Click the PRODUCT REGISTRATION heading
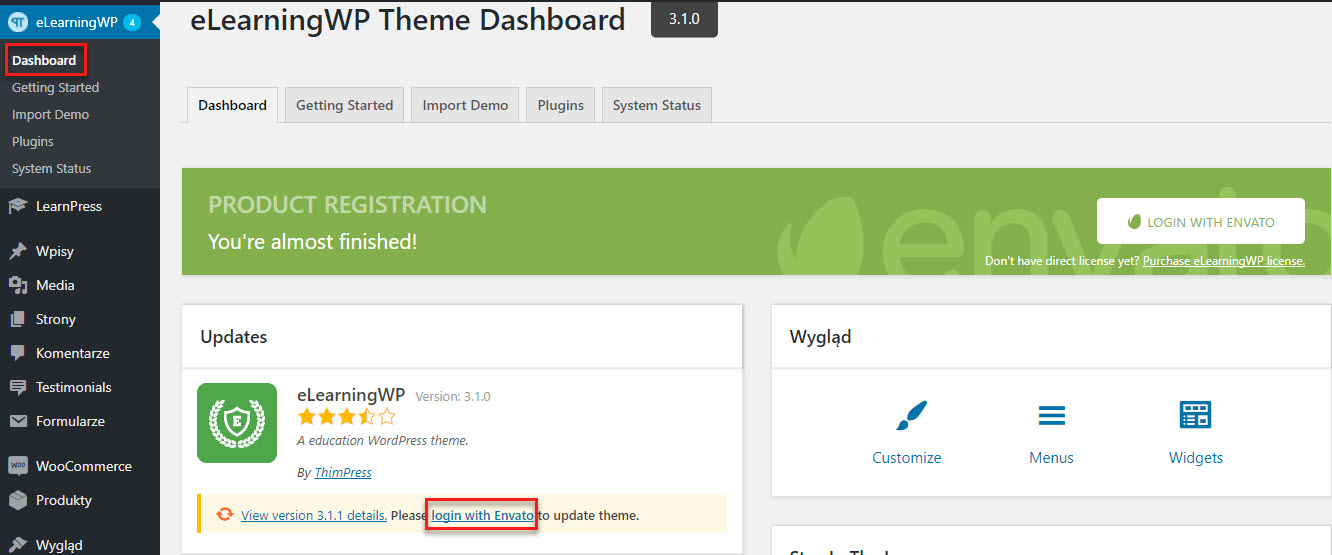The height and width of the screenshot is (555, 1332). click(x=347, y=205)
